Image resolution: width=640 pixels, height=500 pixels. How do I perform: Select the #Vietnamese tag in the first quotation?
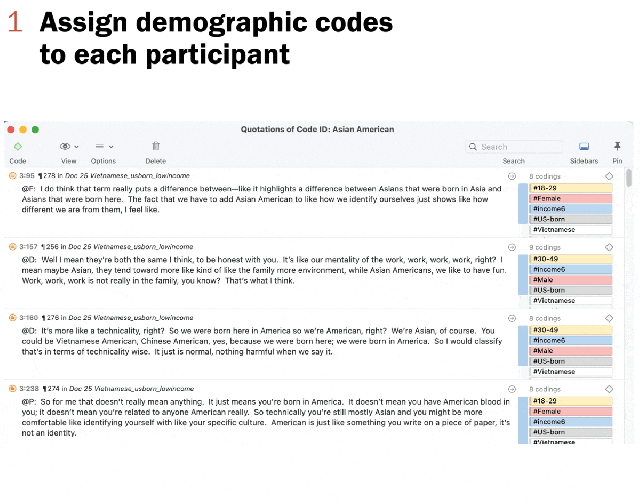[569, 230]
